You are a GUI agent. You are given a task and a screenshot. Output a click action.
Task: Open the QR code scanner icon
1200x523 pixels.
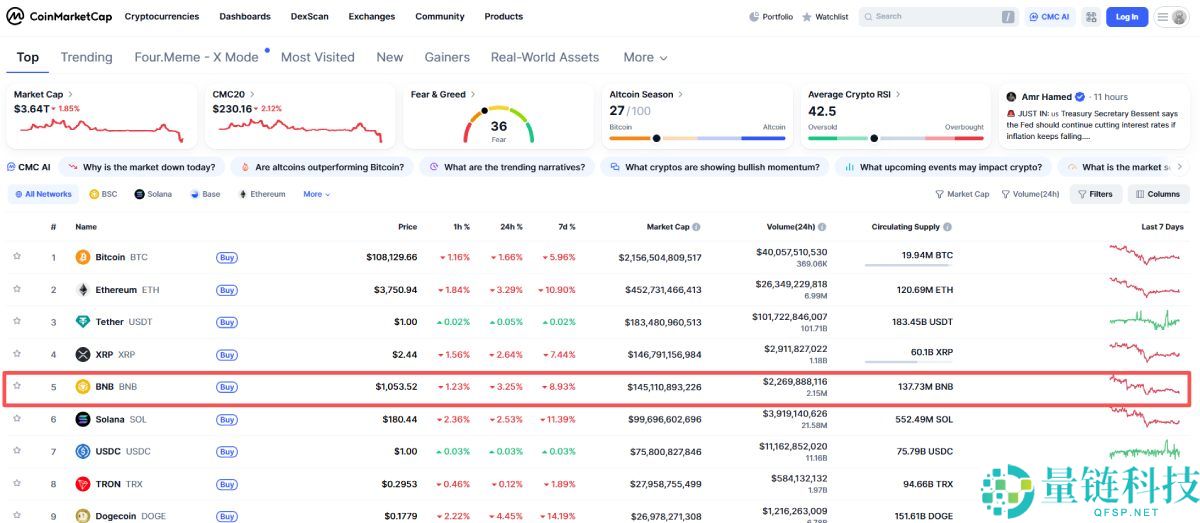pyautogui.click(x=1090, y=17)
